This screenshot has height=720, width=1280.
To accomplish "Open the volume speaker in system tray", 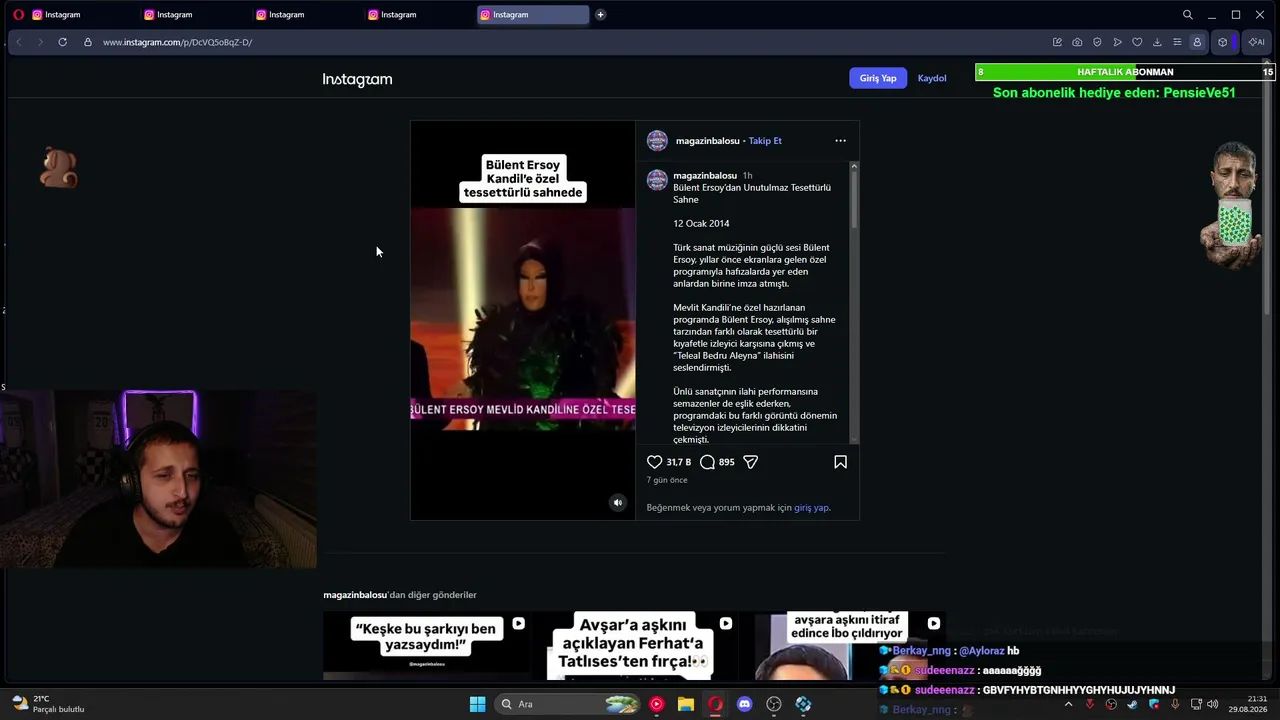I will click(x=1212, y=704).
